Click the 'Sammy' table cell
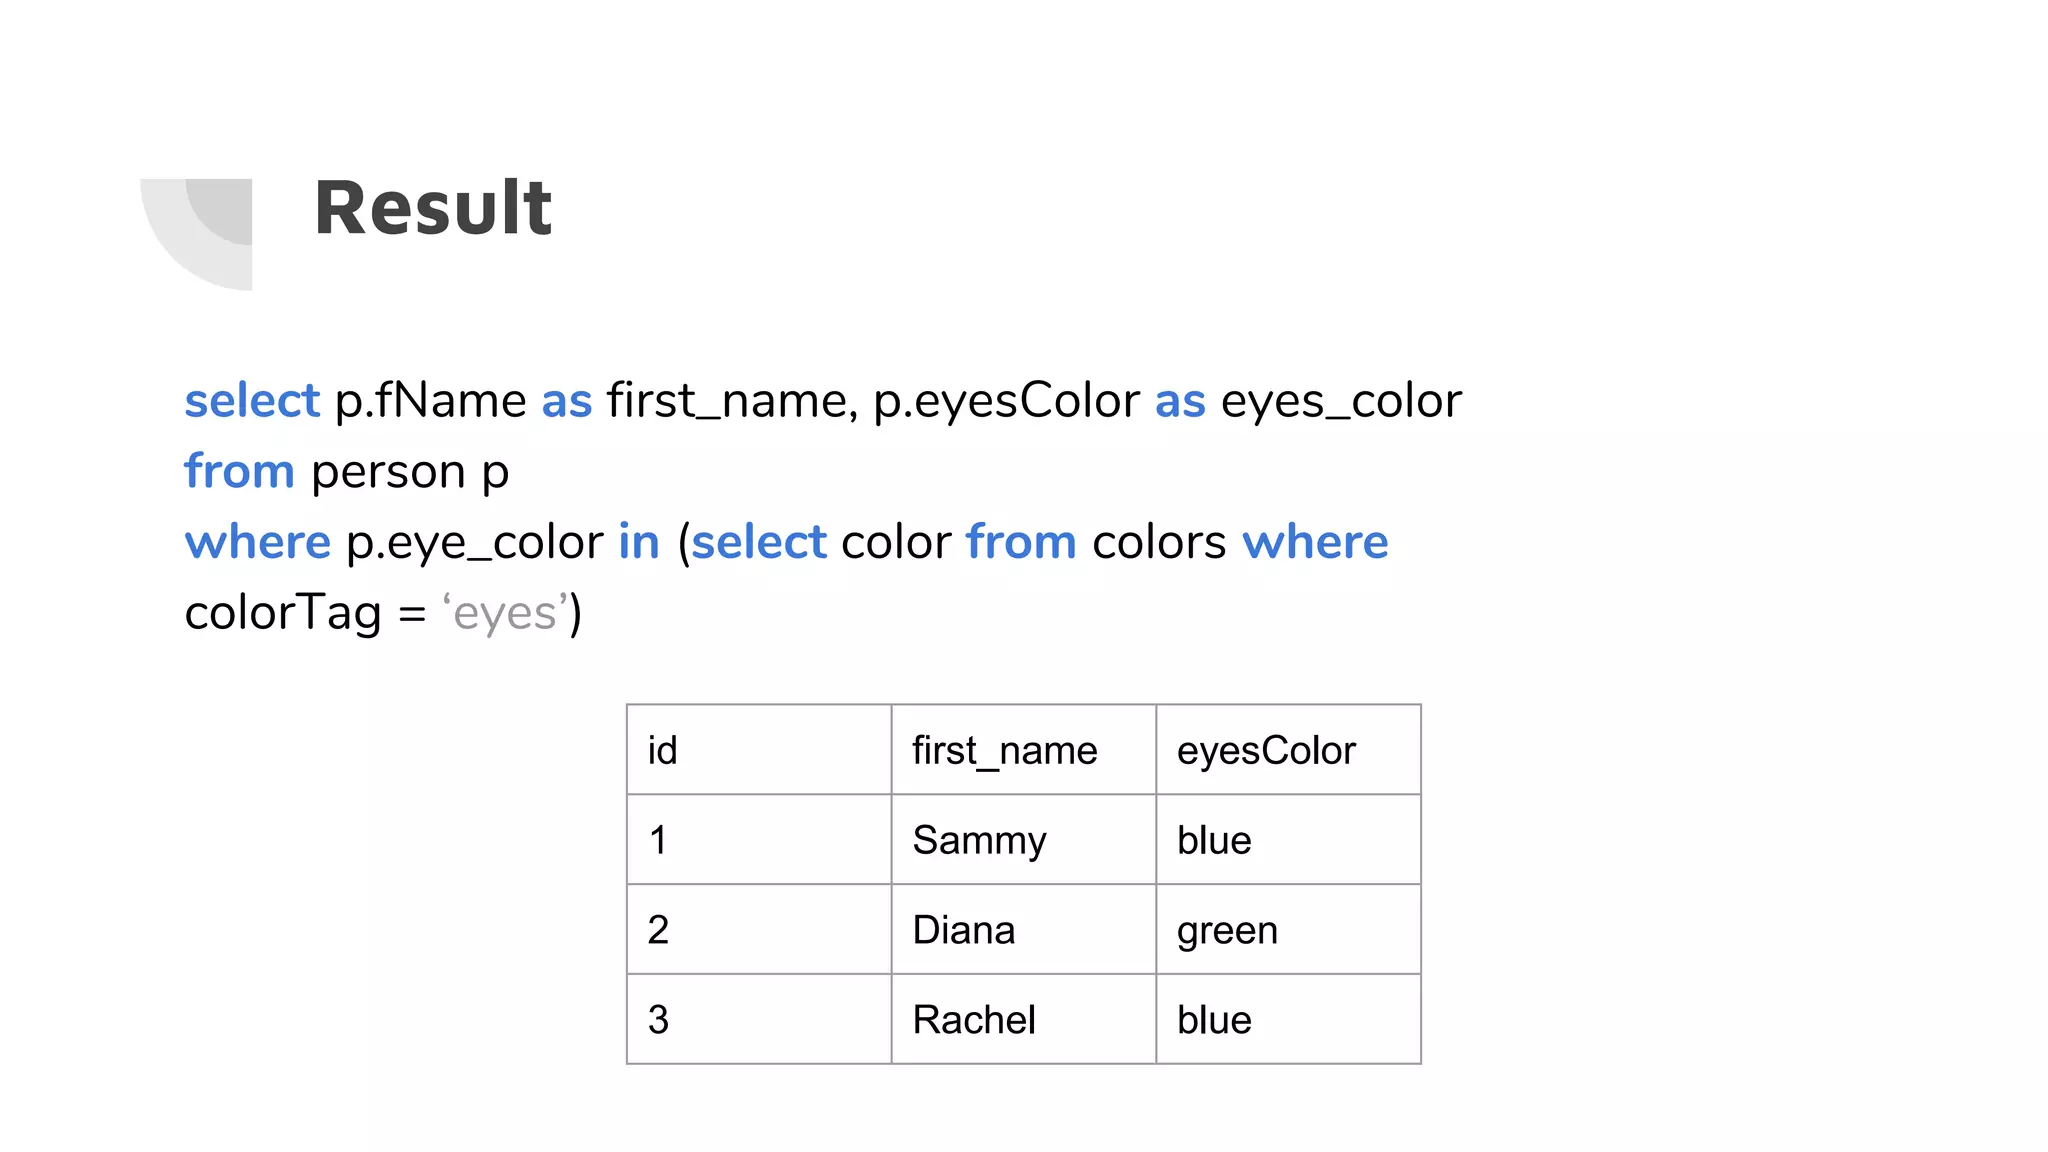2048x1152 pixels. (x=1023, y=840)
